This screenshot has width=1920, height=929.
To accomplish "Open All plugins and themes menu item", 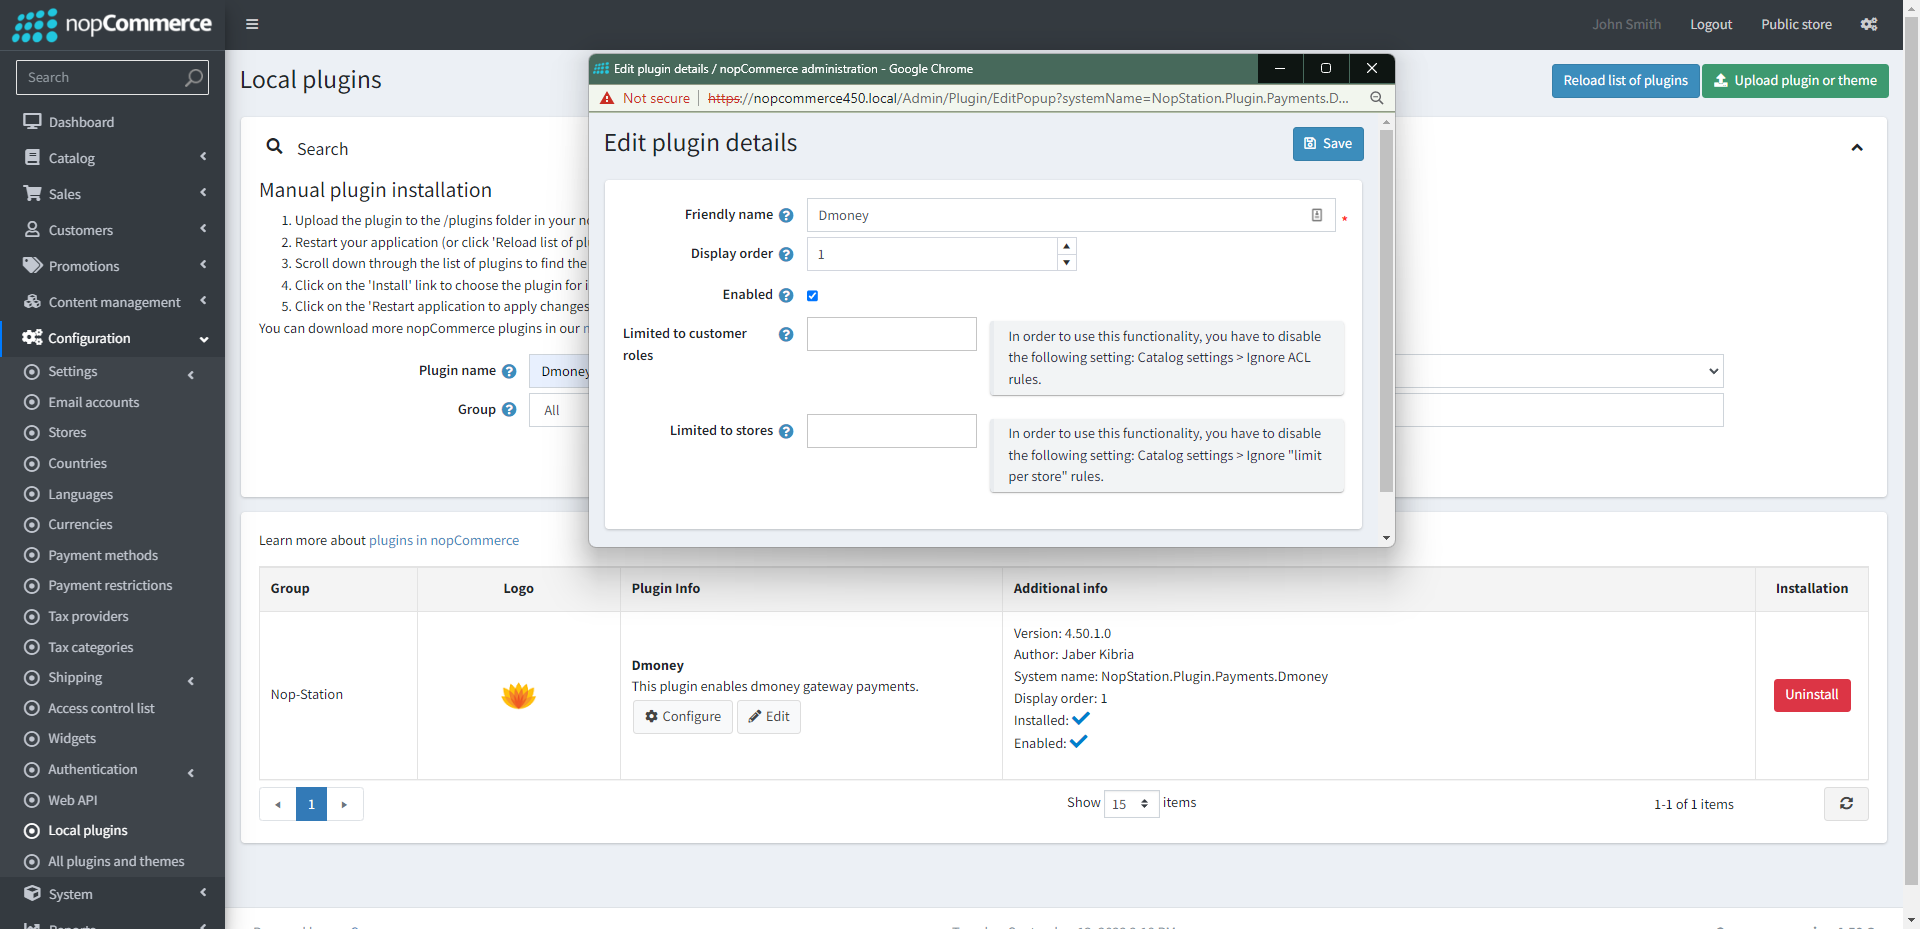I will 116,861.
